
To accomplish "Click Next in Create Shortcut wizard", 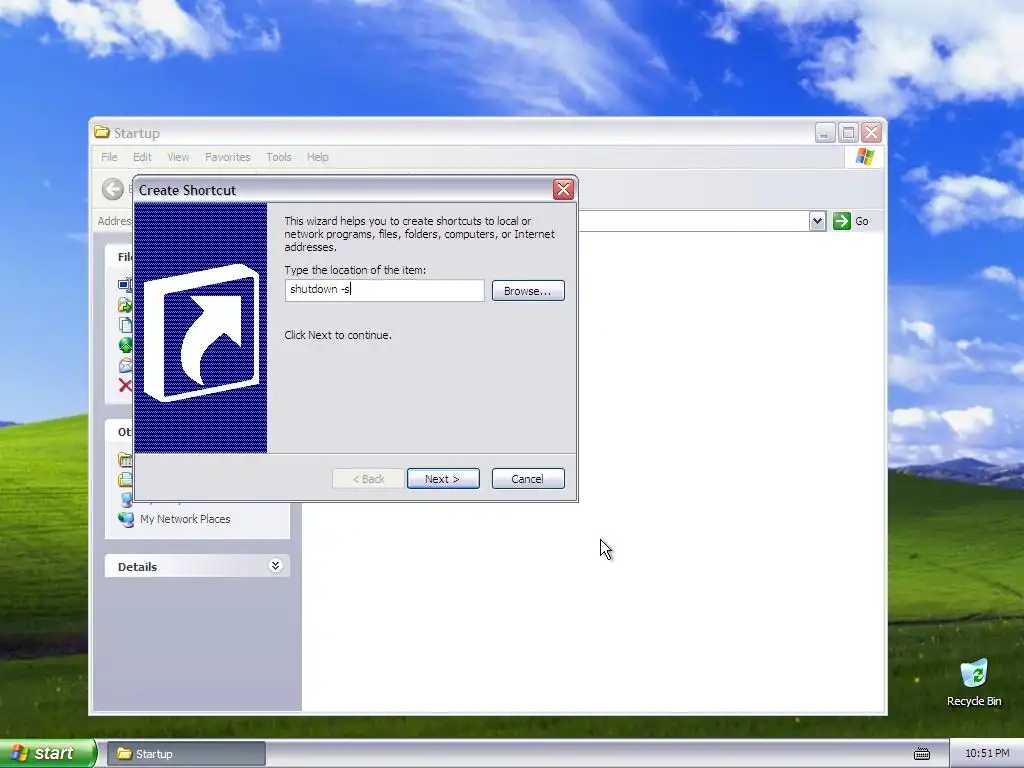I will coord(443,479).
